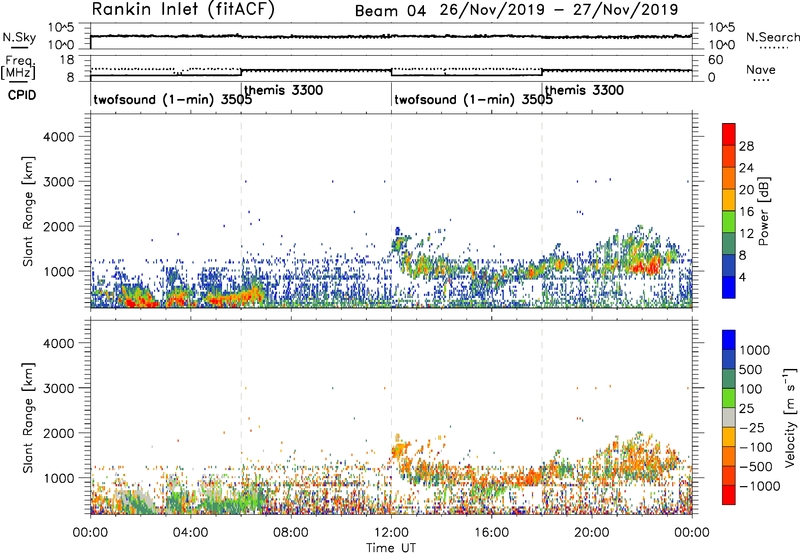Pick the red bottom segment of Velocity colorbar
The image size is (800, 554).
point(729,495)
